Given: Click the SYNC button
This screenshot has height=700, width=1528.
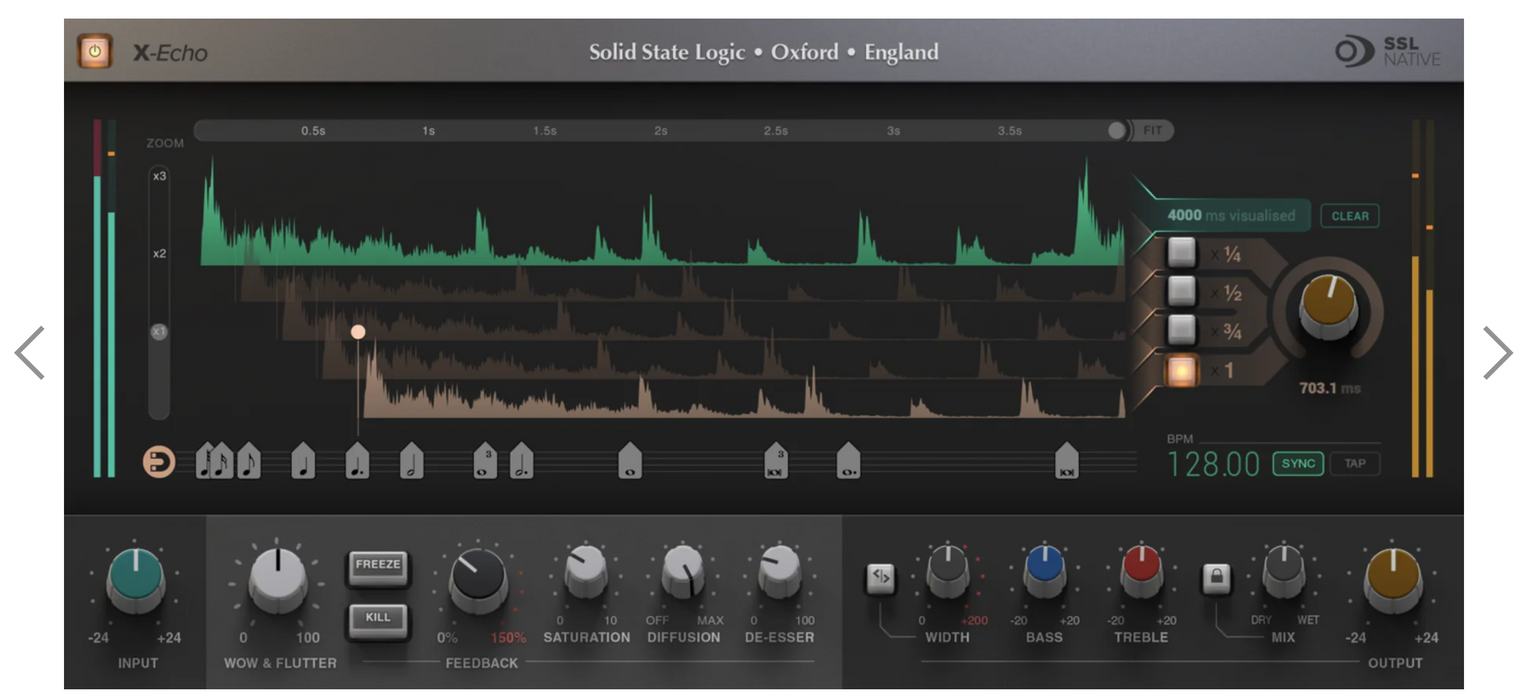Looking at the screenshot, I should coord(1298,464).
